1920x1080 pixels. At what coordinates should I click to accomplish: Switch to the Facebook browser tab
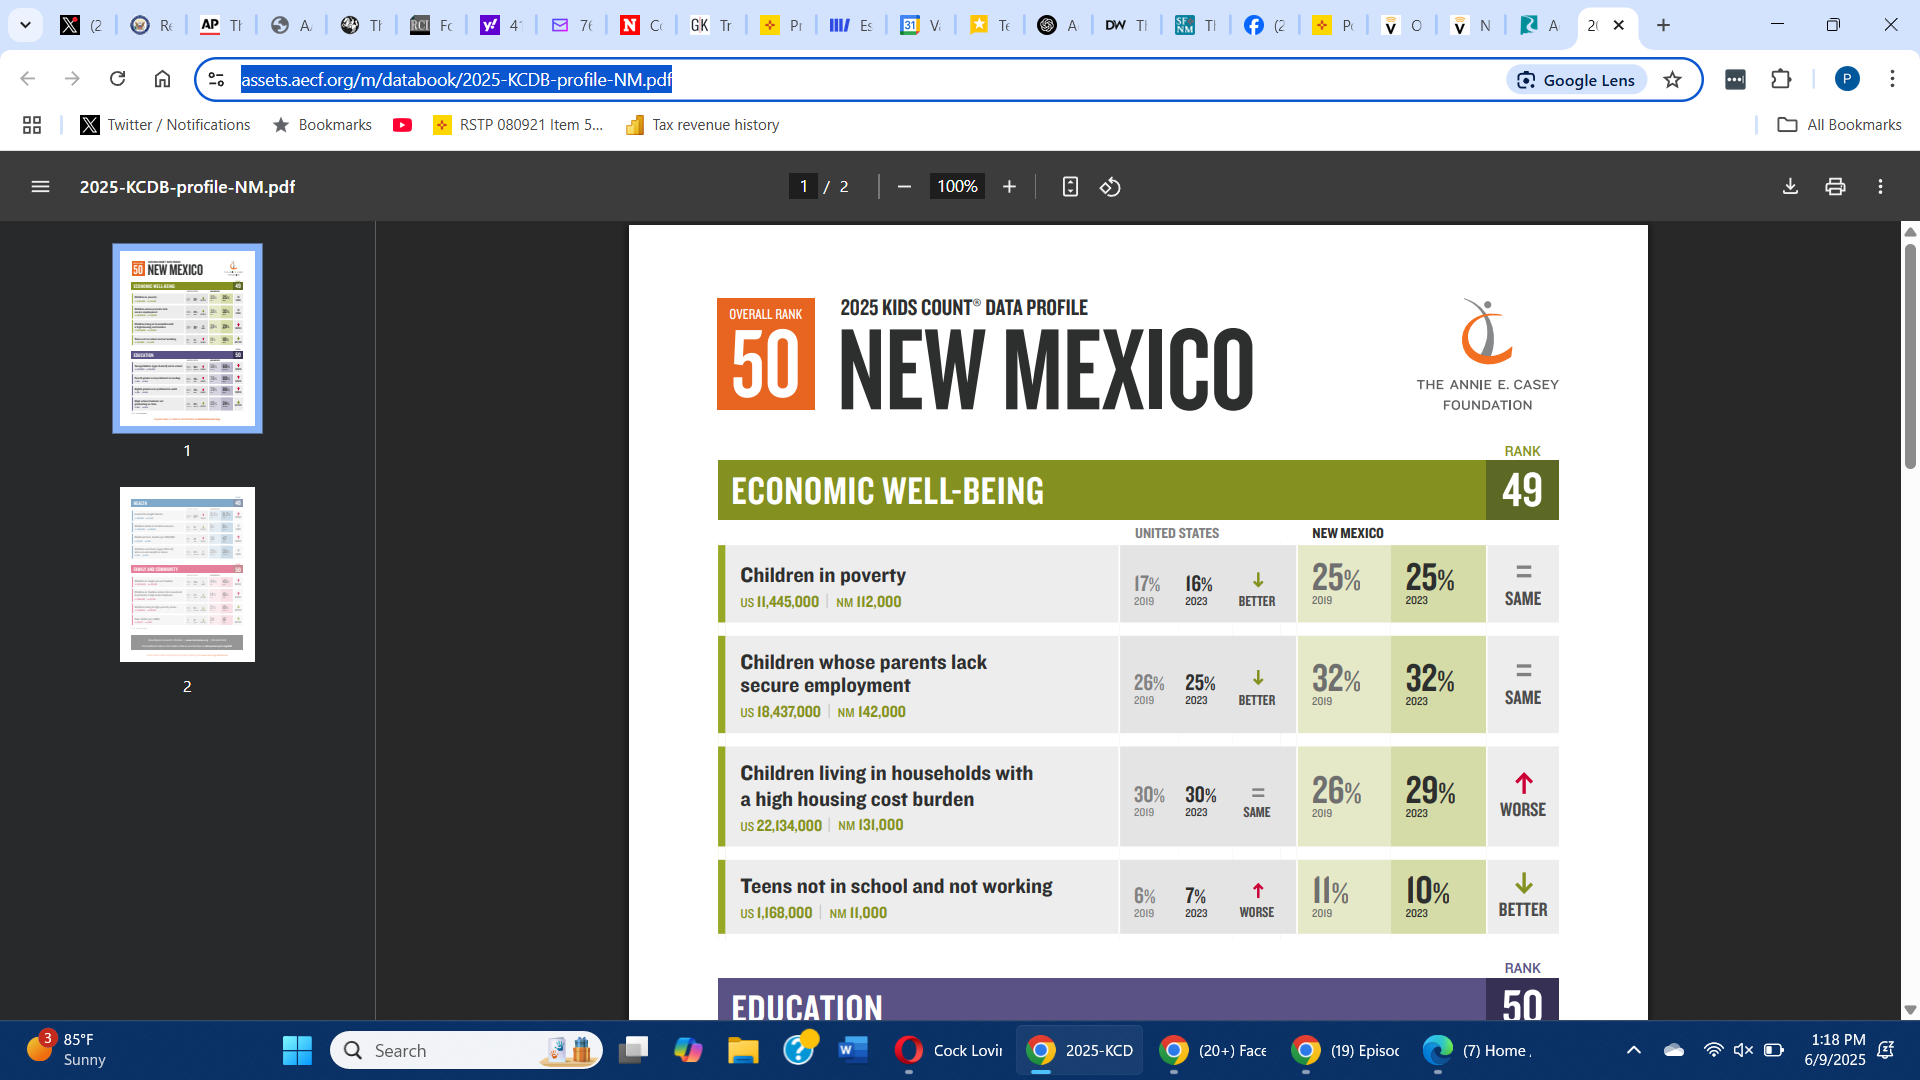1262,26
